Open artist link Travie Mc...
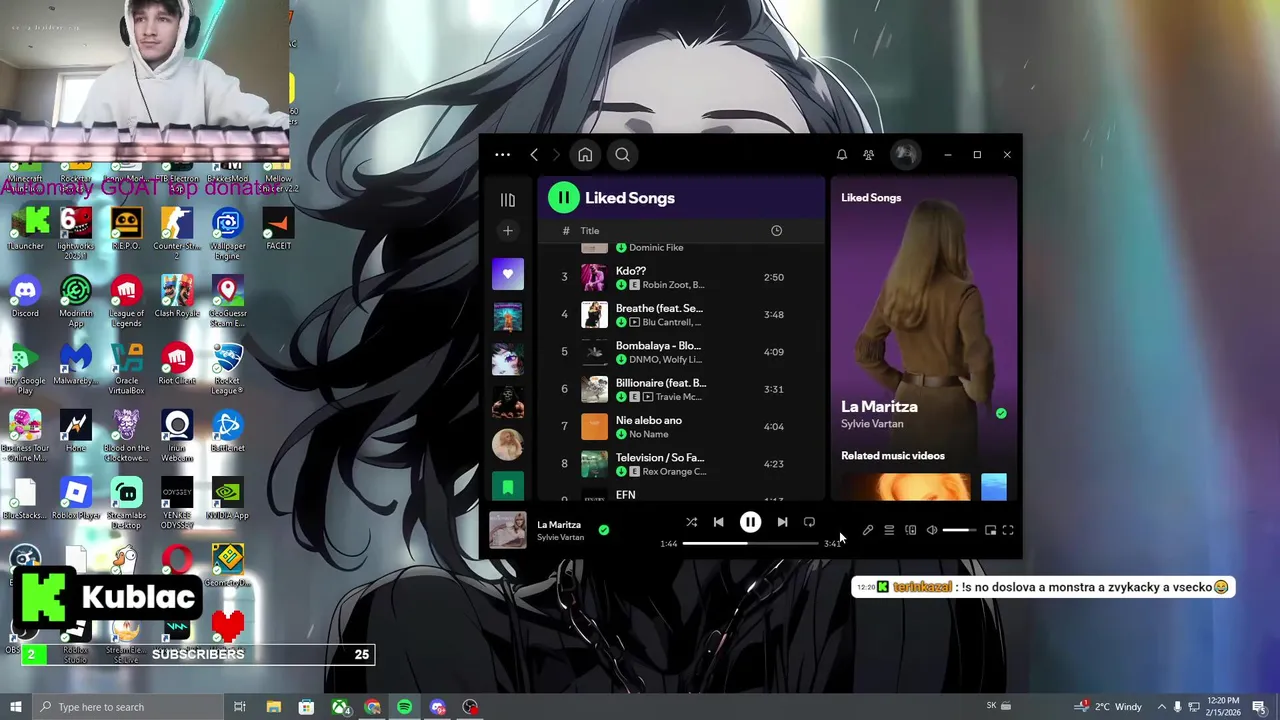1280x720 pixels. click(x=678, y=397)
